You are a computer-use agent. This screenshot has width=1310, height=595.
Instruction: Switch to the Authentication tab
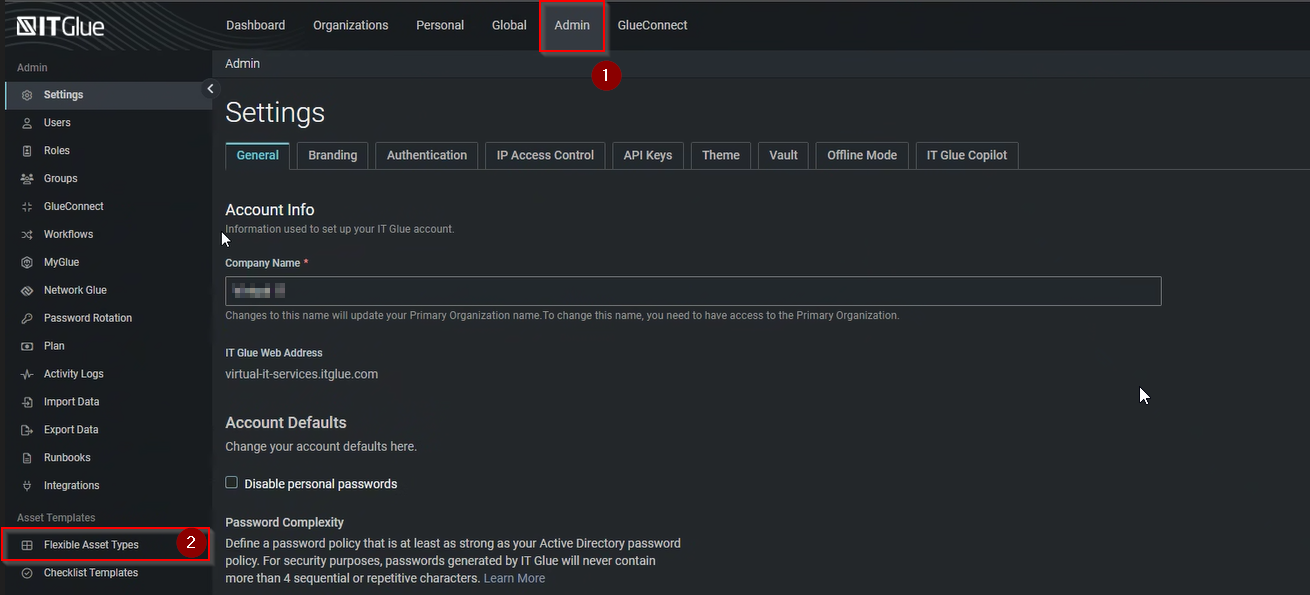tap(427, 156)
